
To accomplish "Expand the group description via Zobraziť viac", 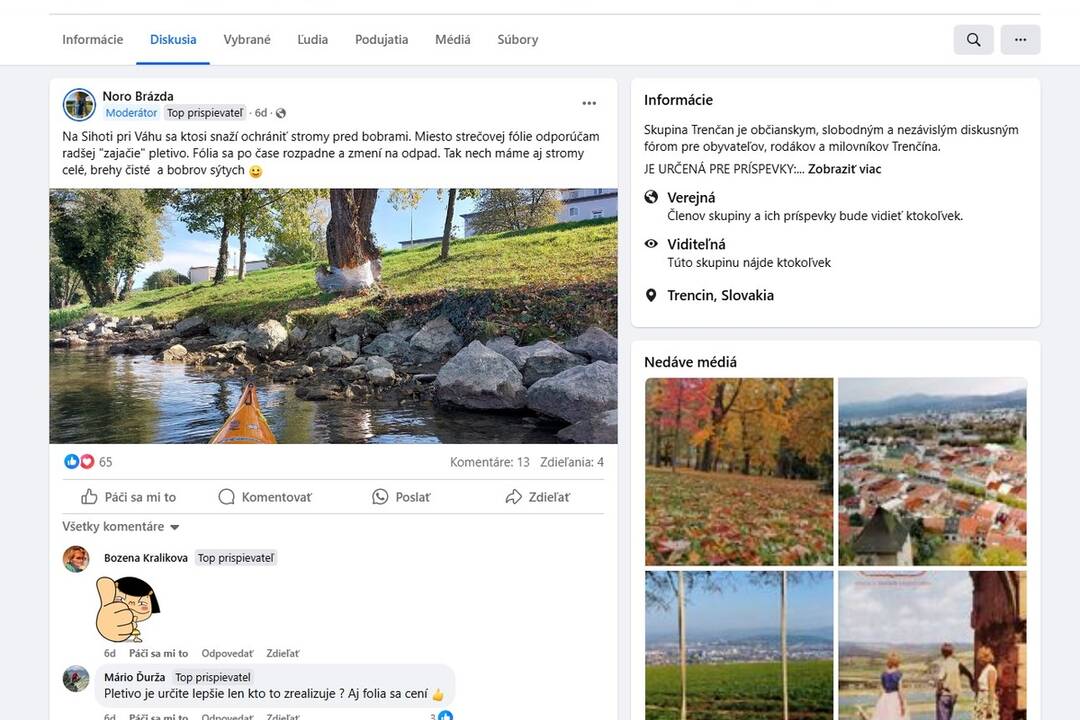I will point(845,169).
